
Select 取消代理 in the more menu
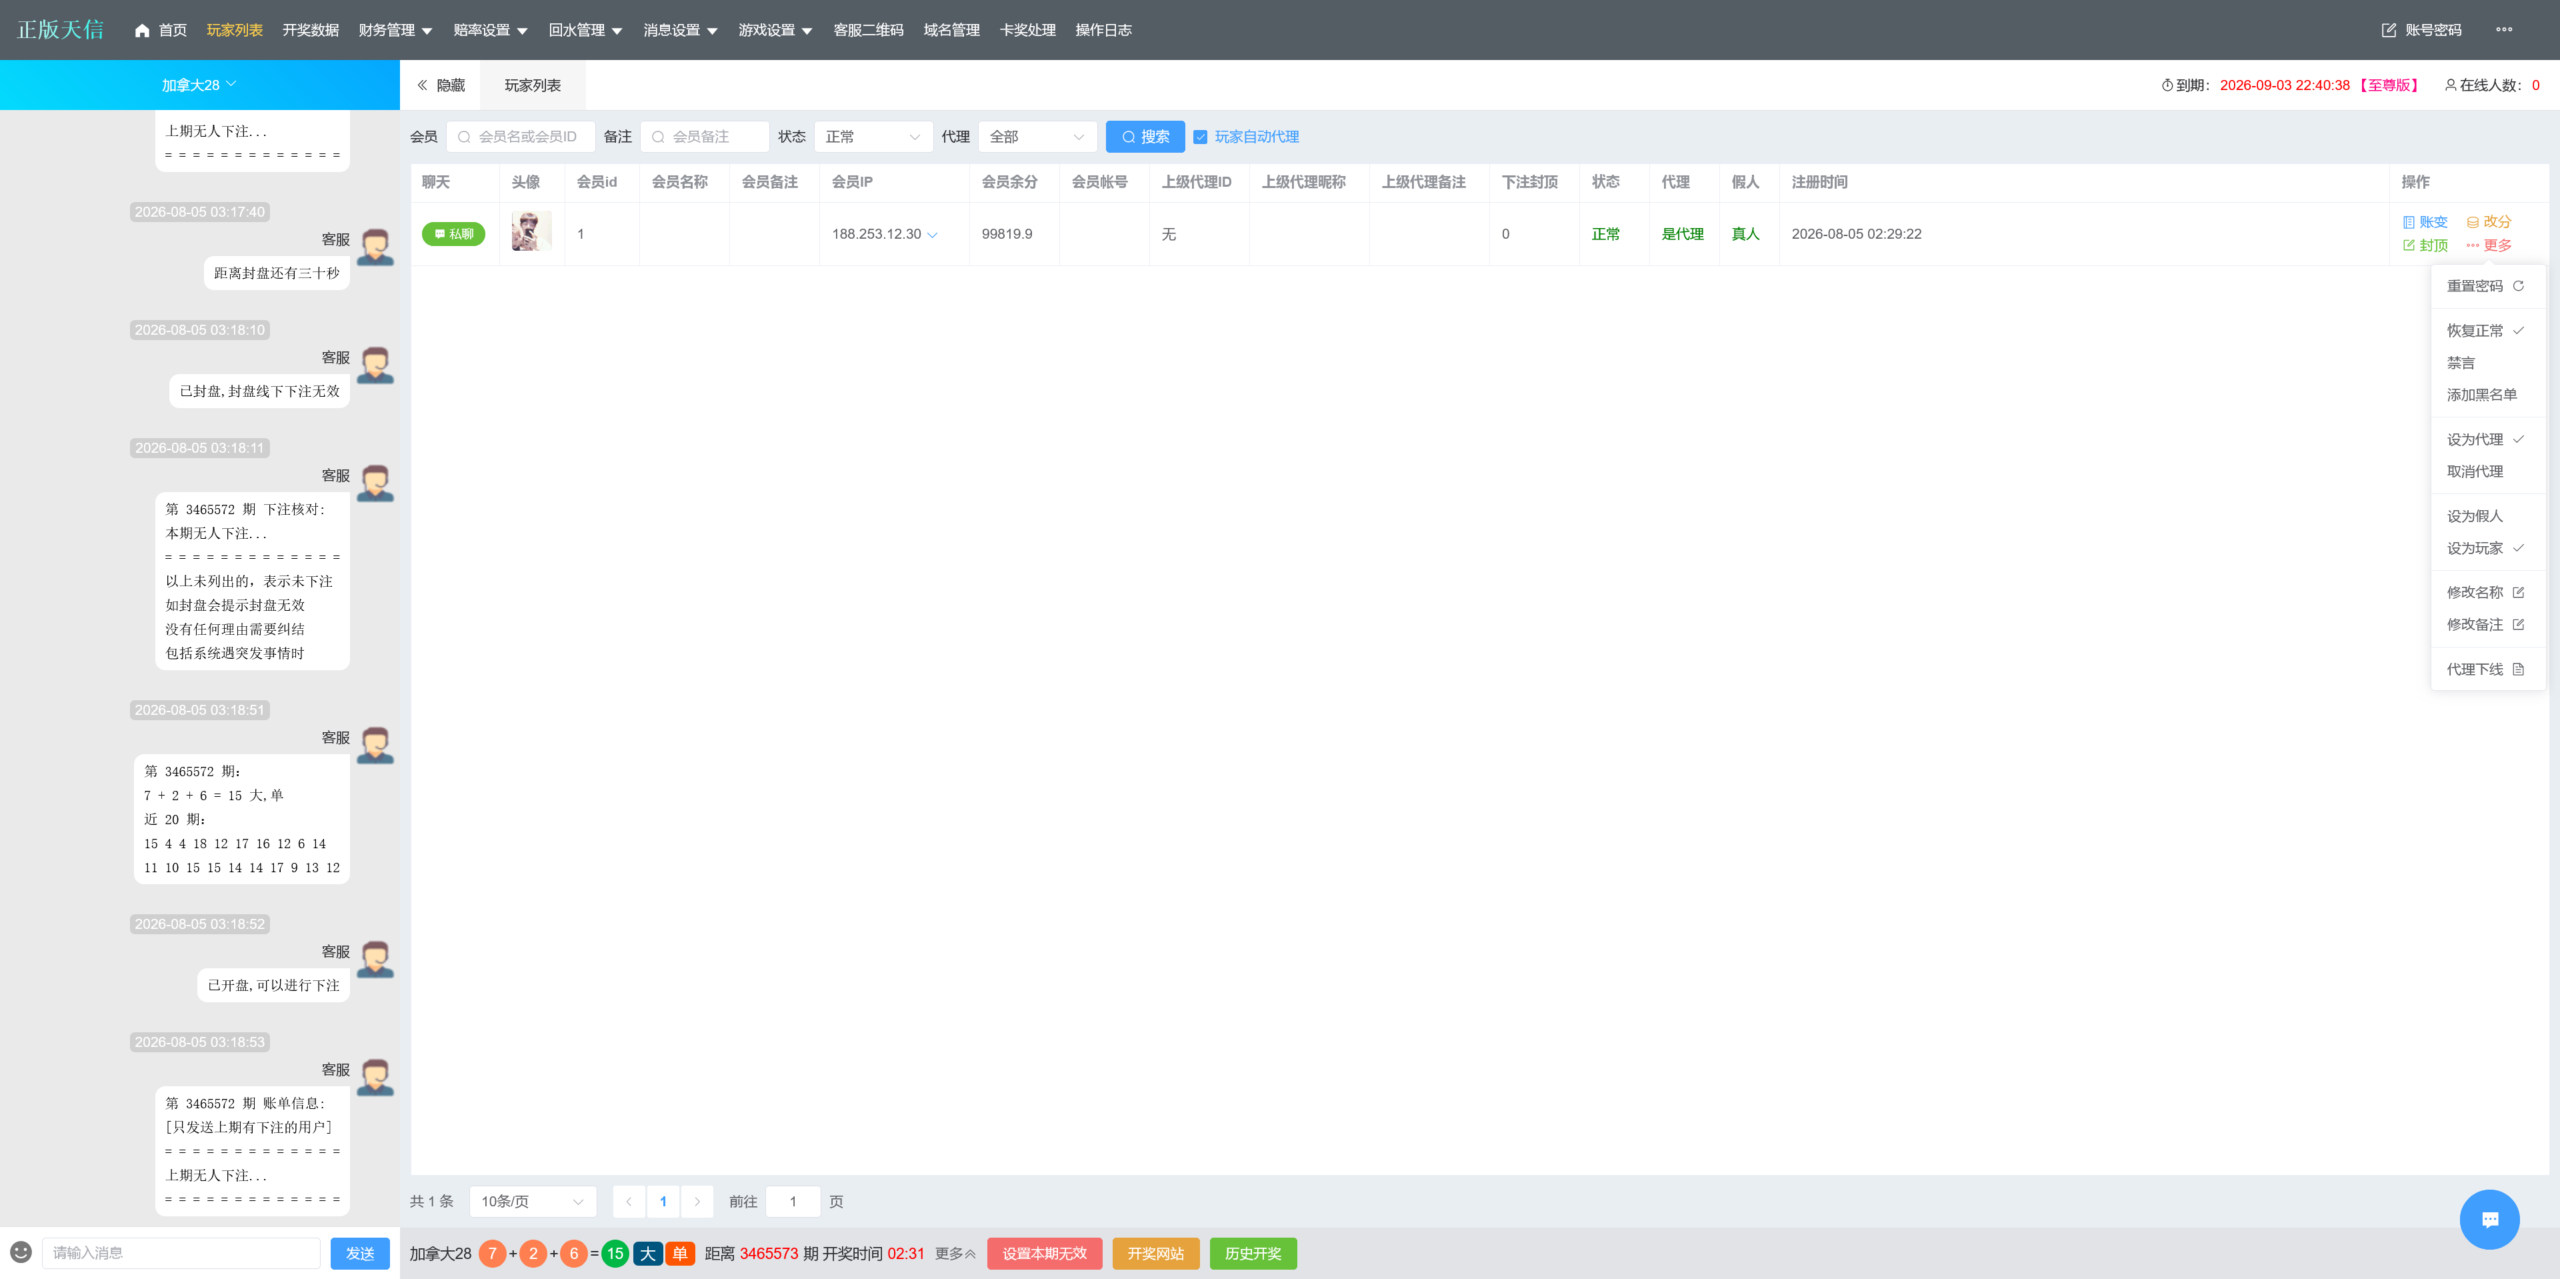pyautogui.click(x=2486, y=471)
